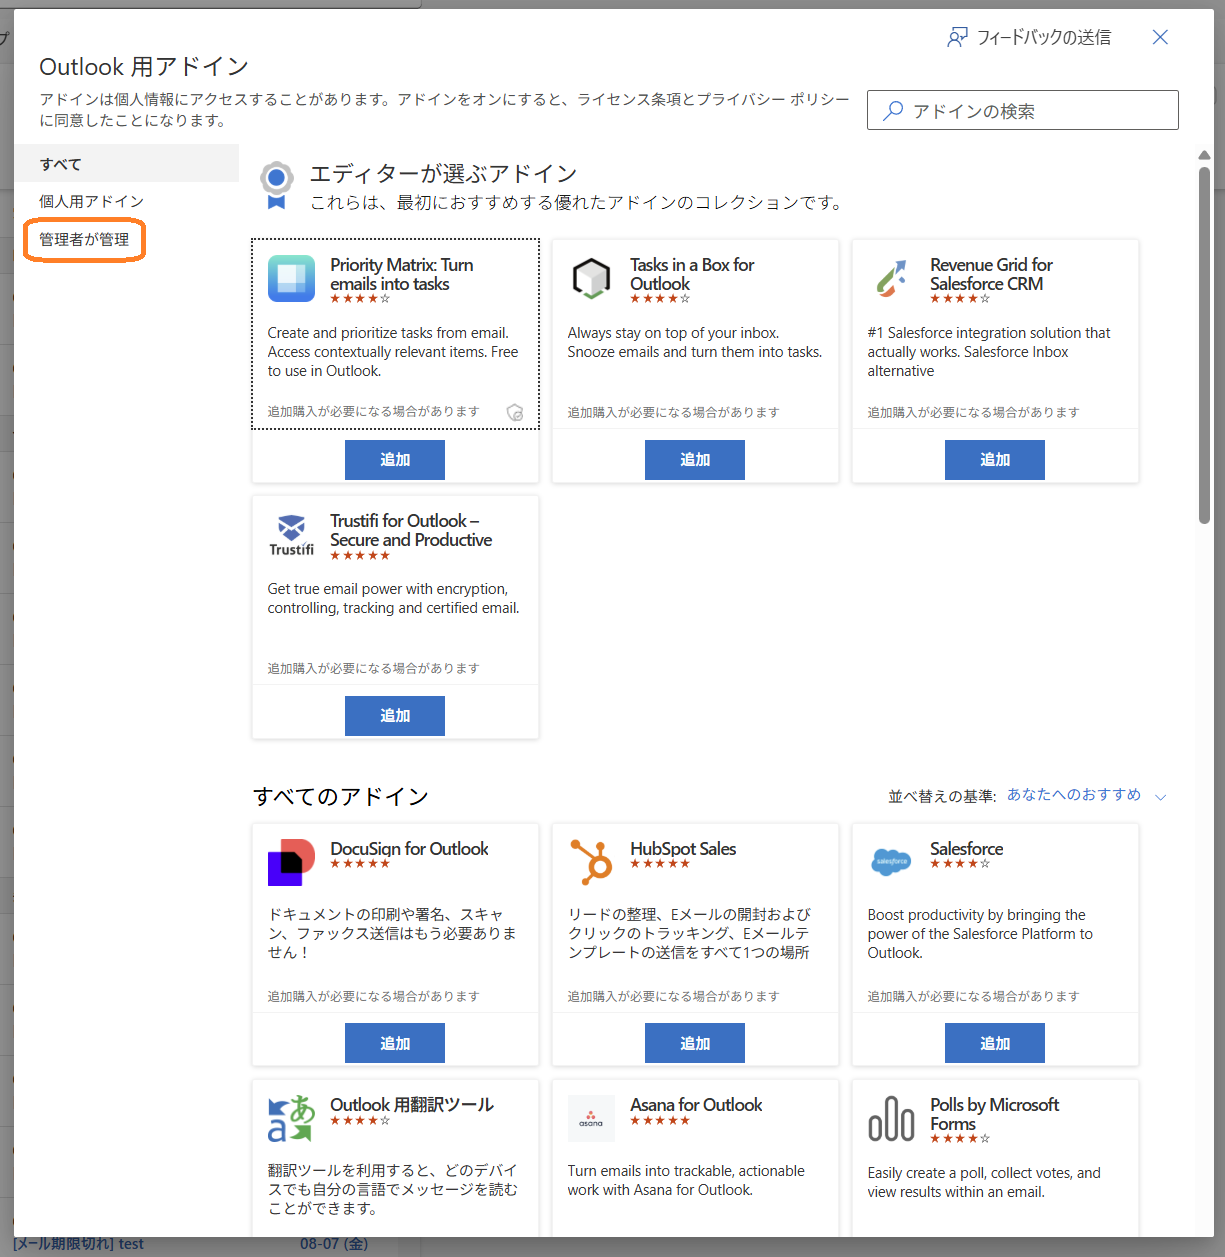1225x1257 pixels.
Task: Close the Outlook add-ins dialog
Action: (x=1160, y=37)
